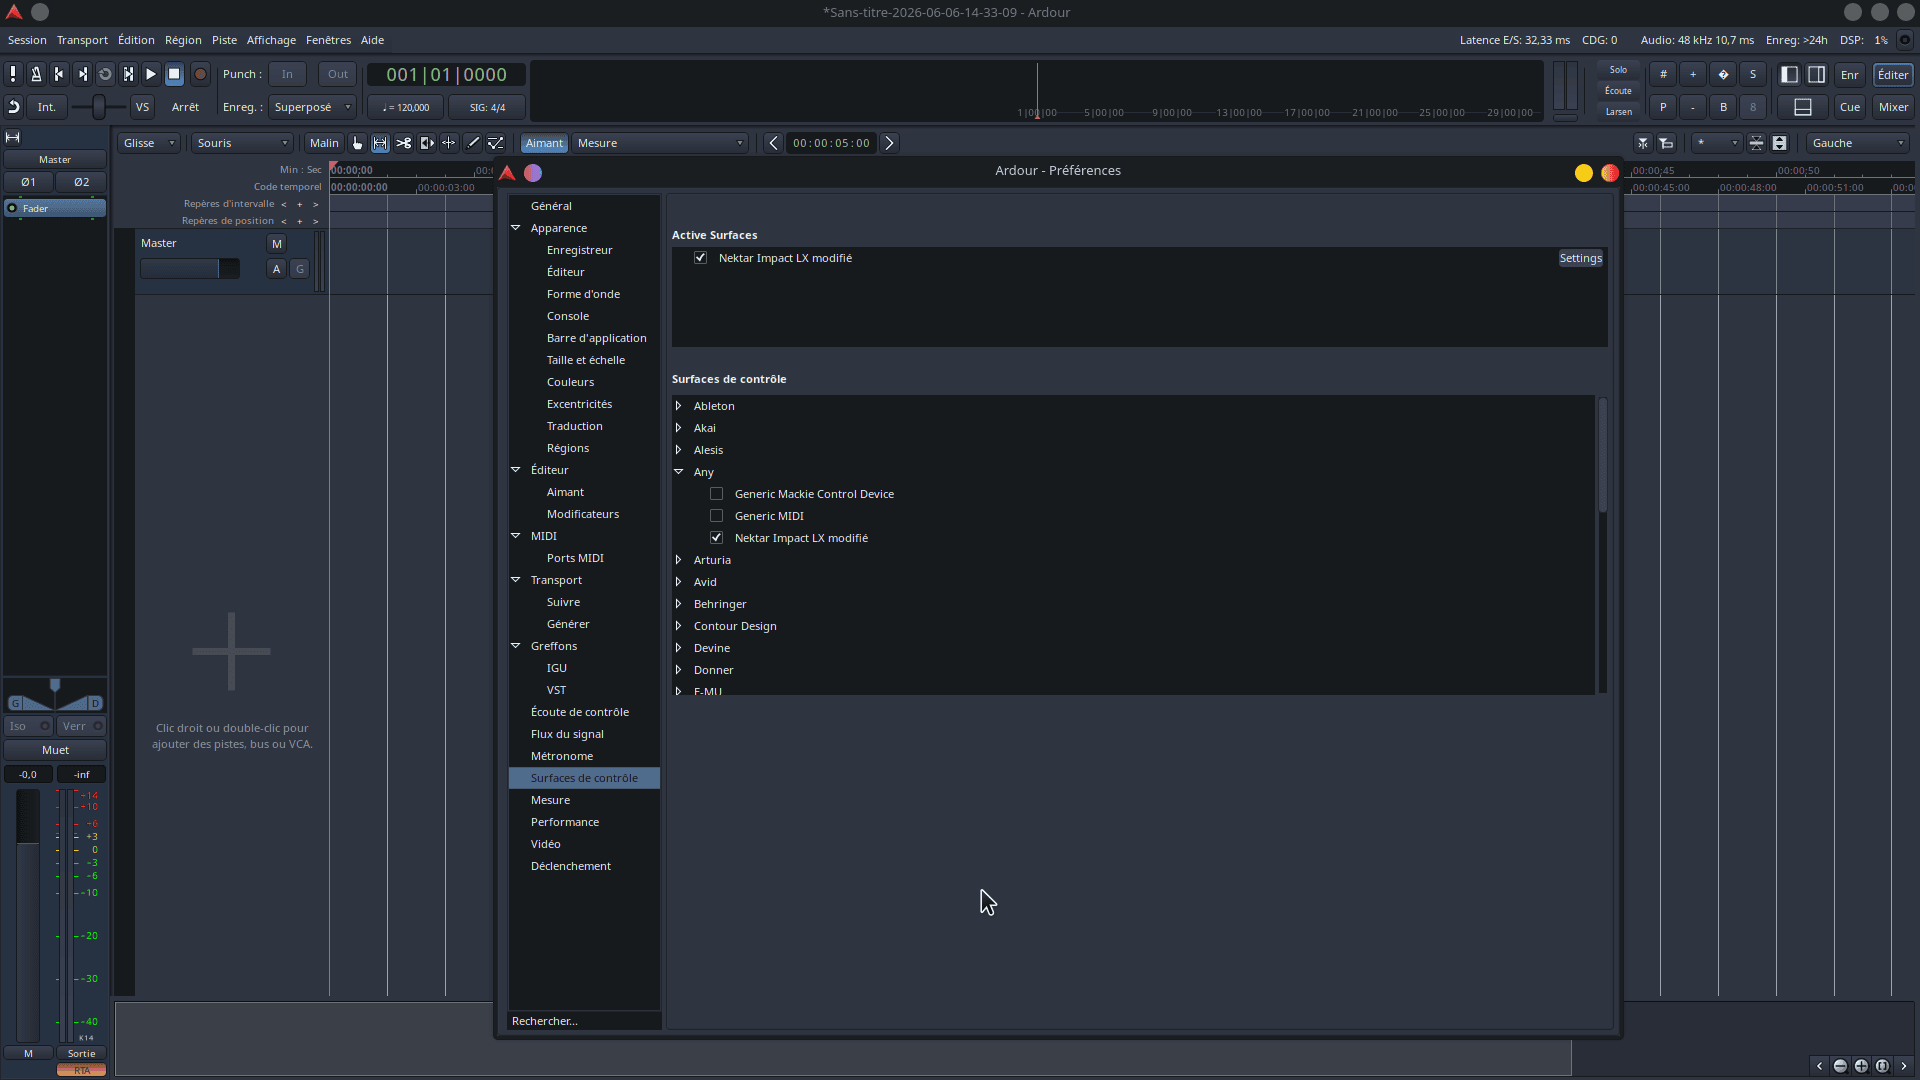The image size is (1920, 1080).
Task: Toggle the Punch In button
Action: (x=287, y=74)
